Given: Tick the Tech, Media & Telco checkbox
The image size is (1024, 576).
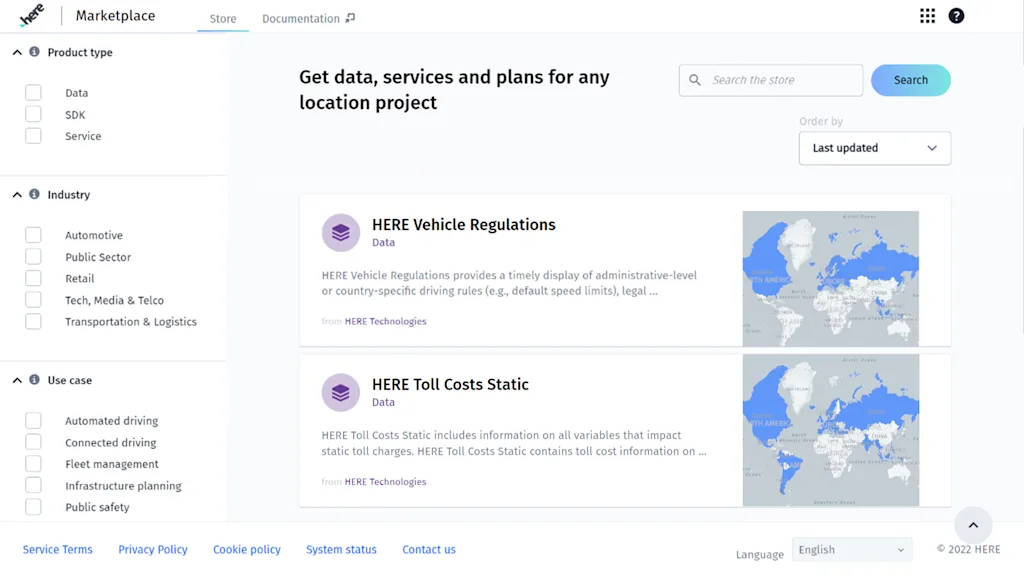Looking at the screenshot, I should tap(33, 300).
